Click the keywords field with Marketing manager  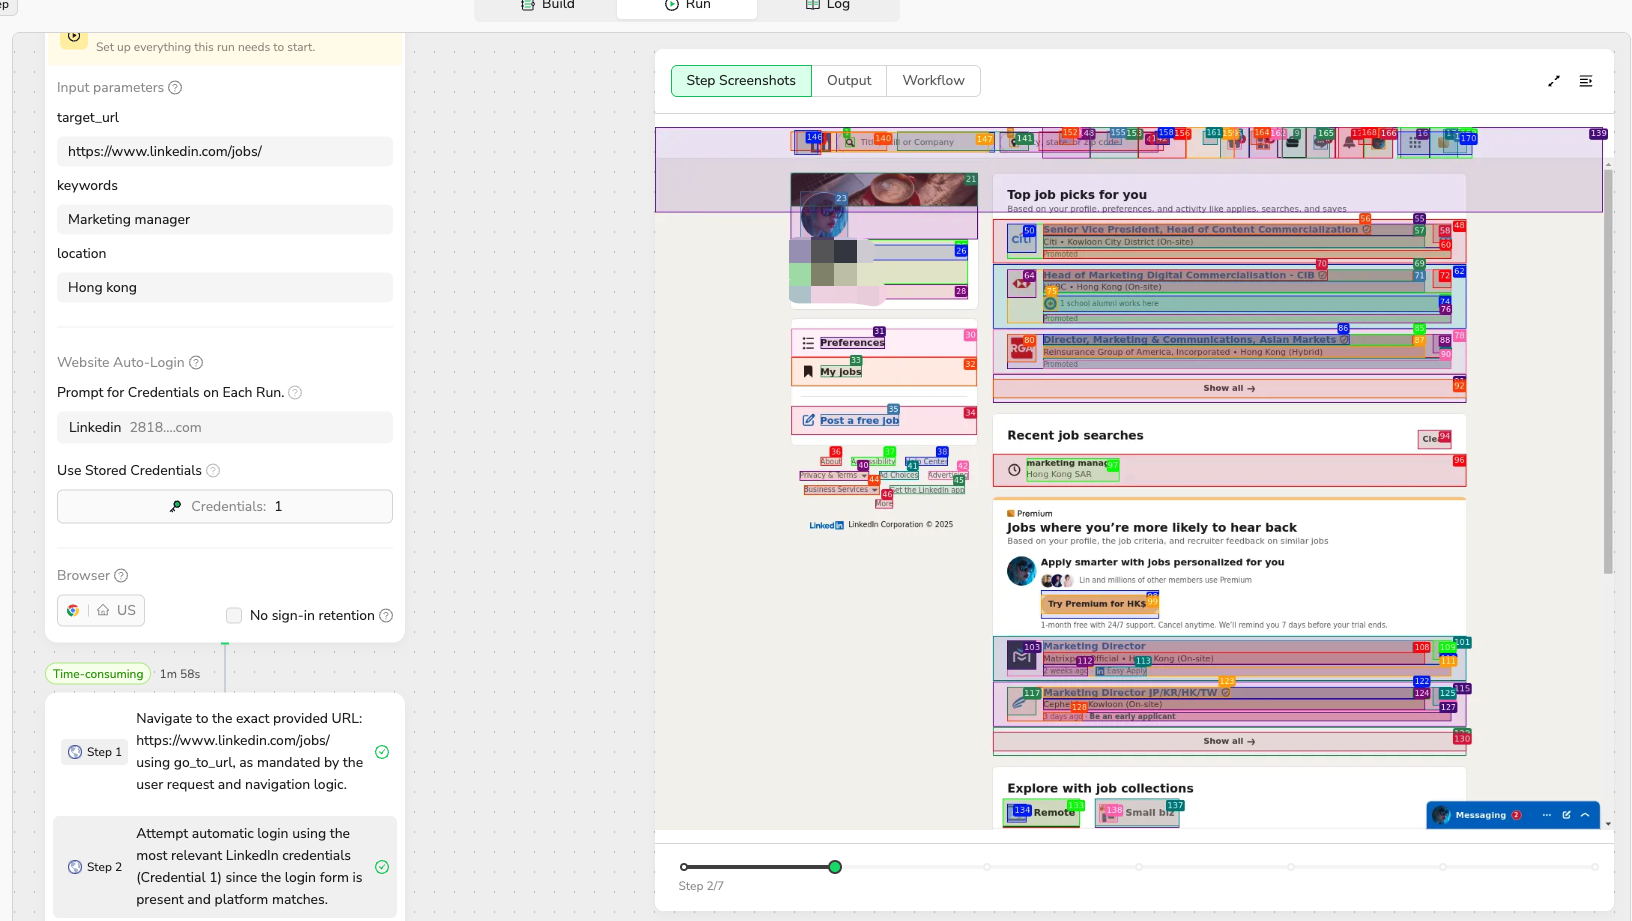[x=225, y=220]
